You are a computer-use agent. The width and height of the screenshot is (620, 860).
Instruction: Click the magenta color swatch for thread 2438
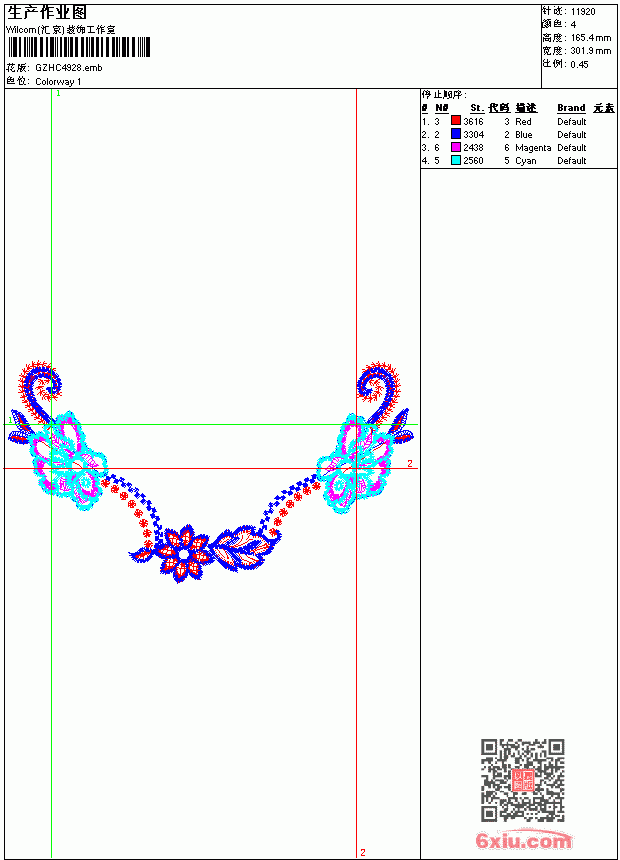pyautogui.click(x=455, y=147)
